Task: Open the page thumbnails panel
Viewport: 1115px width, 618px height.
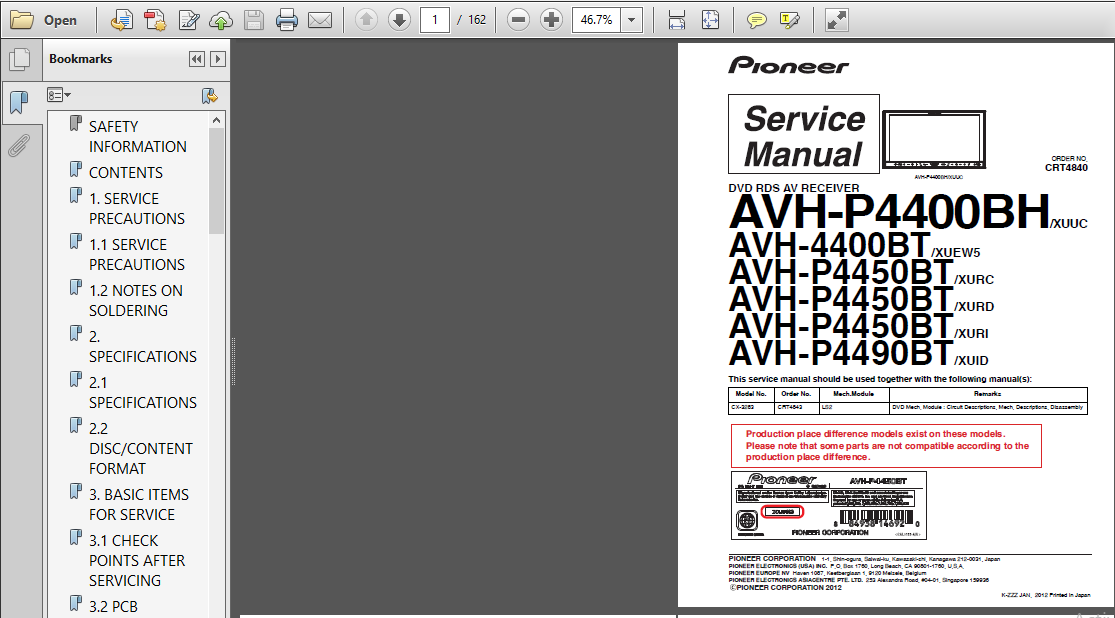Action: pos(20,59)
